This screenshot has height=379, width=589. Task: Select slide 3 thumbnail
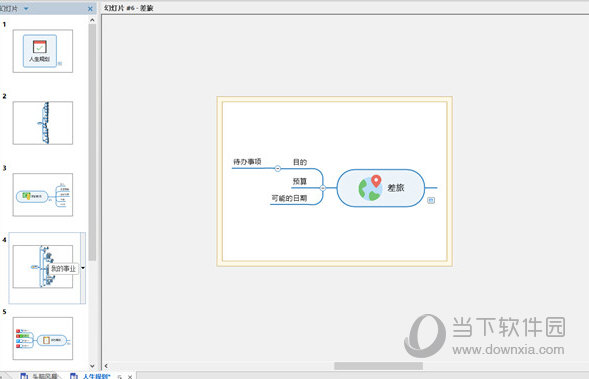pyautogui.click(x=43, y=195)
